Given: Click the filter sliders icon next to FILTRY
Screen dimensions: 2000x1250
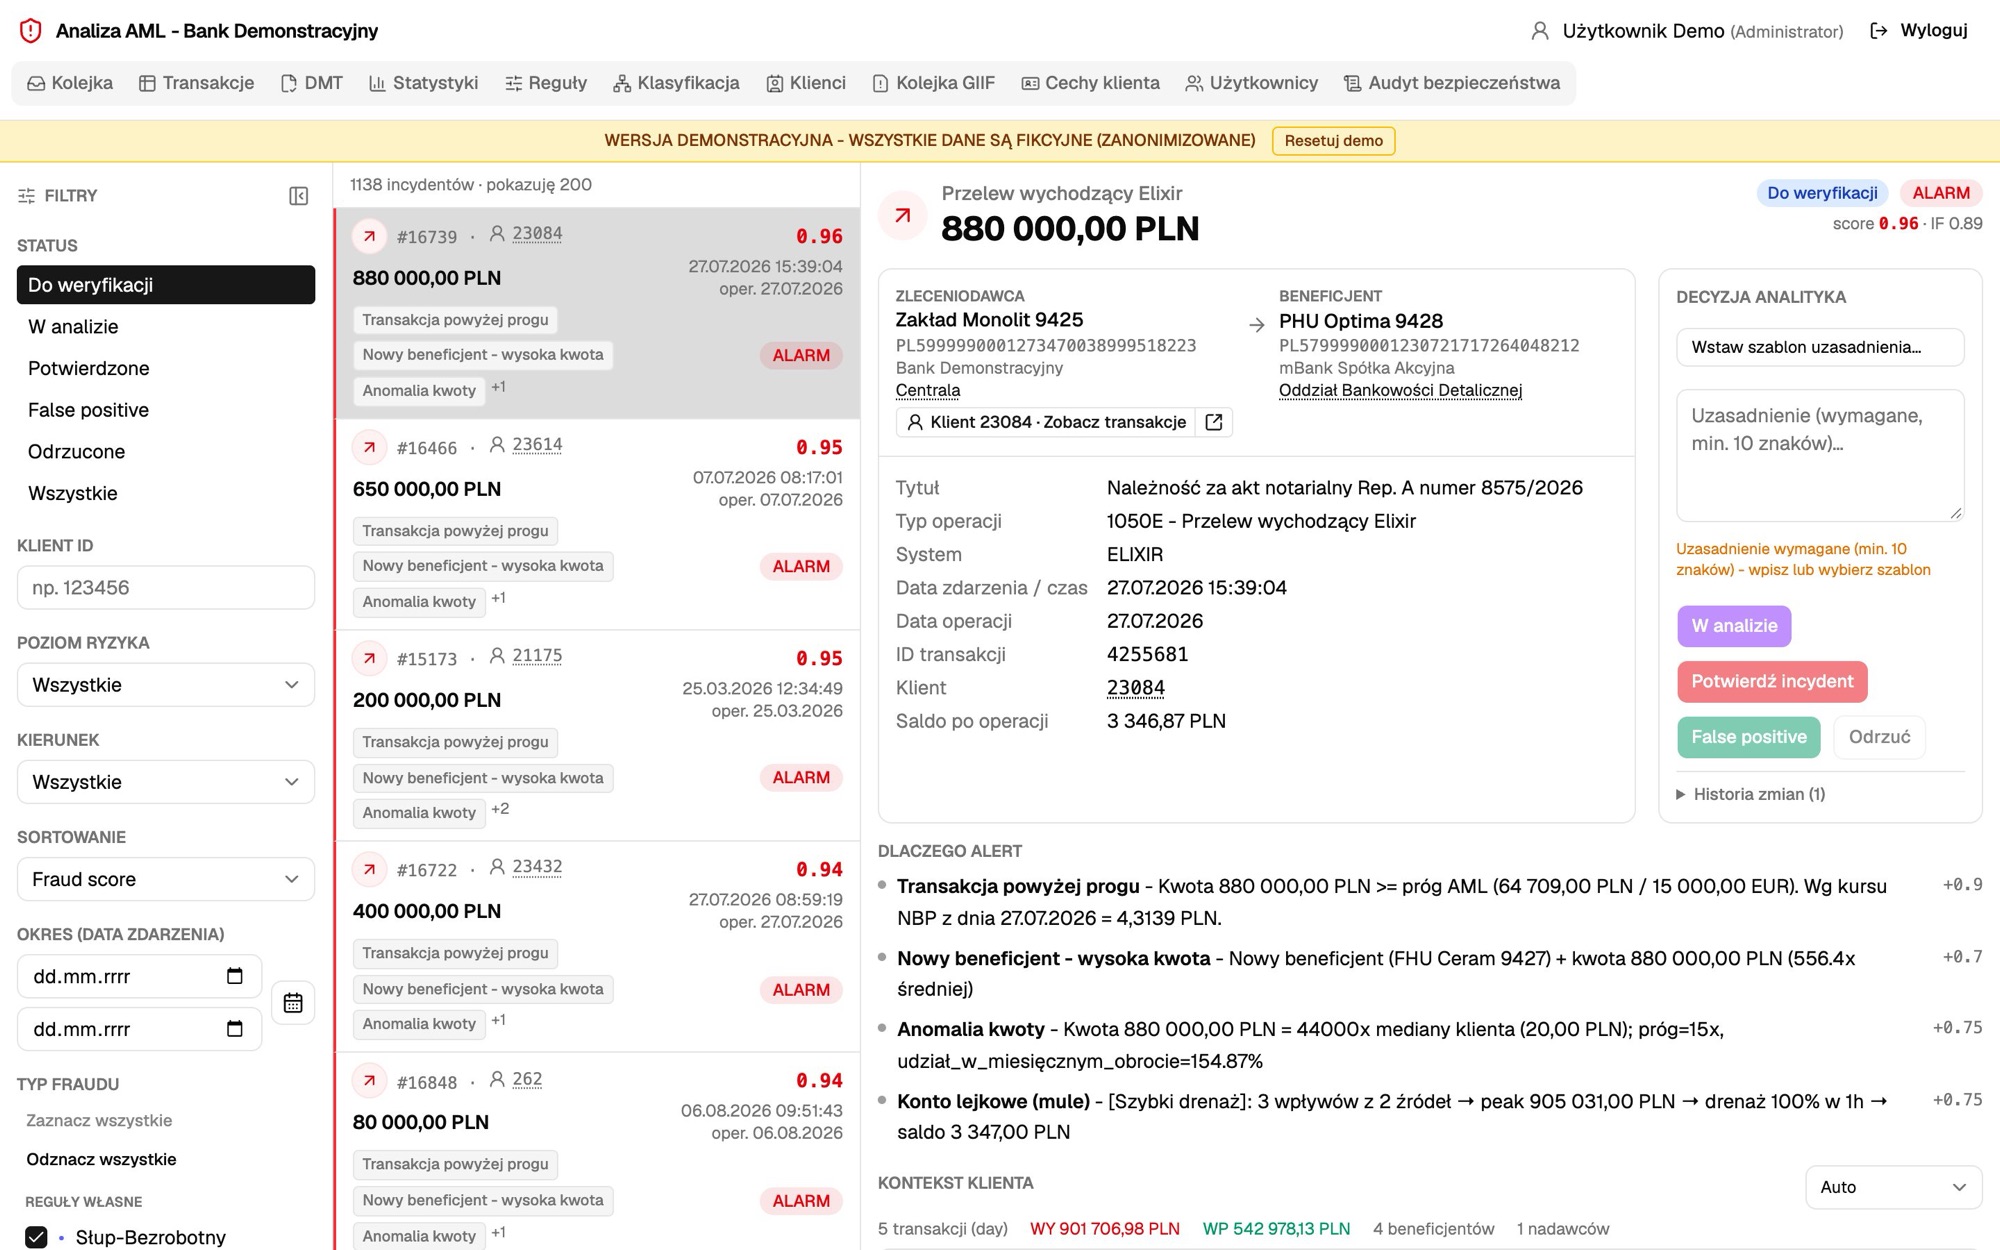Looking at the screenshot, I should point(27,196).
